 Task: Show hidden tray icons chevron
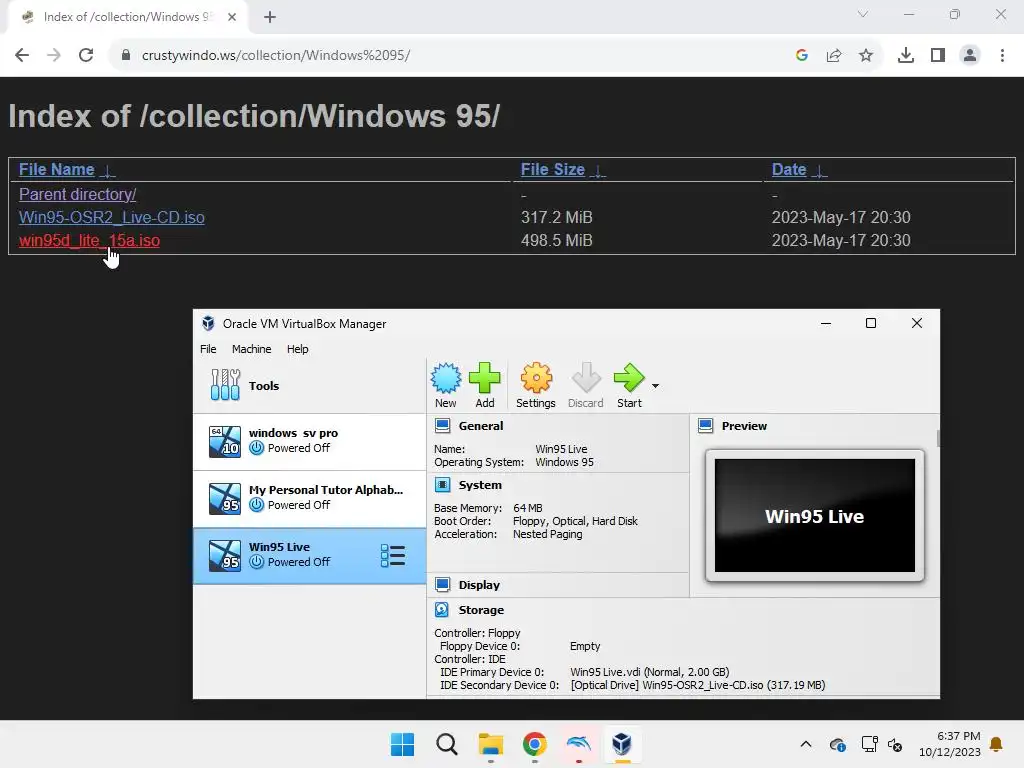(x=806, y=744)
